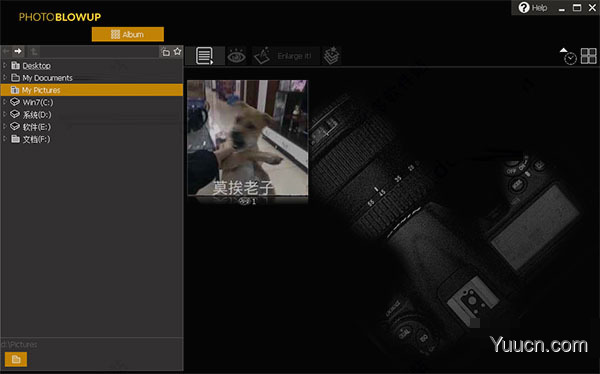Screen dimensions: 600x374
Task: Expand the 软件(E:) tree node
Action: pos(5,127)
